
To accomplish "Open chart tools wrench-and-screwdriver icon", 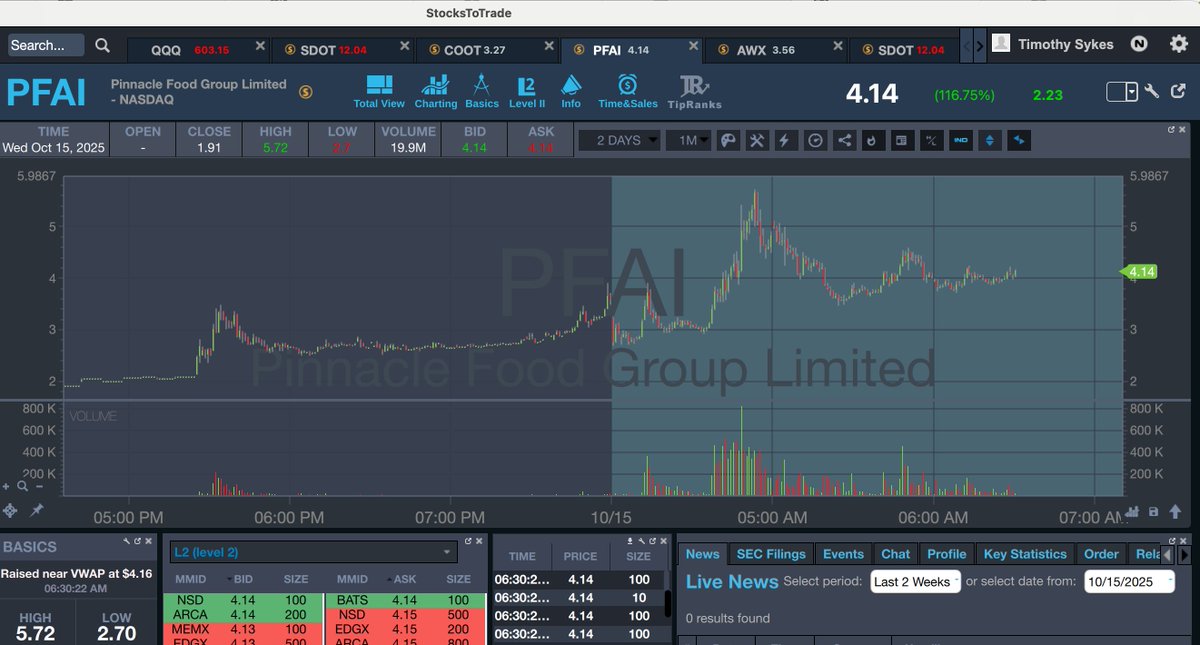I will point(757,141).
